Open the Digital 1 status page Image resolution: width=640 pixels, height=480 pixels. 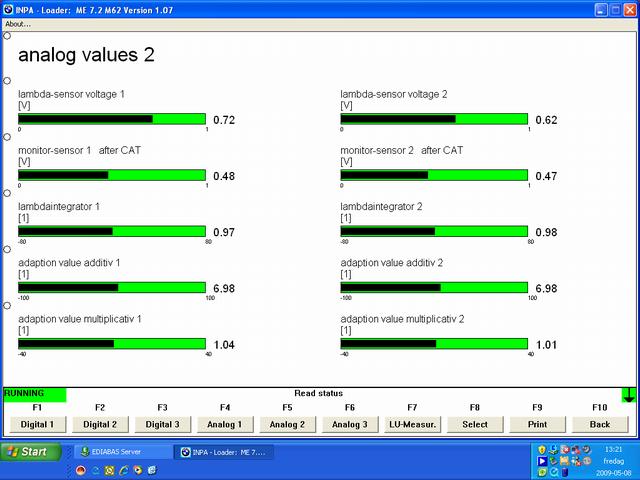[37, 424]
